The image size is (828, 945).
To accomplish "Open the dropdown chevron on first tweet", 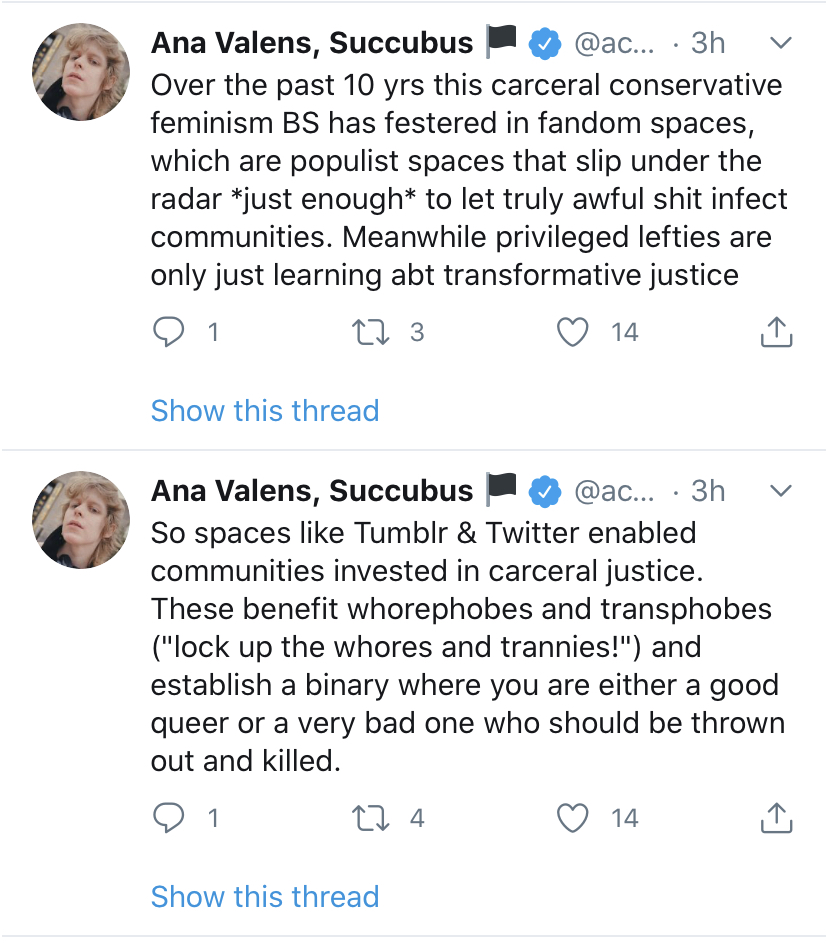I will coord(781,43).
